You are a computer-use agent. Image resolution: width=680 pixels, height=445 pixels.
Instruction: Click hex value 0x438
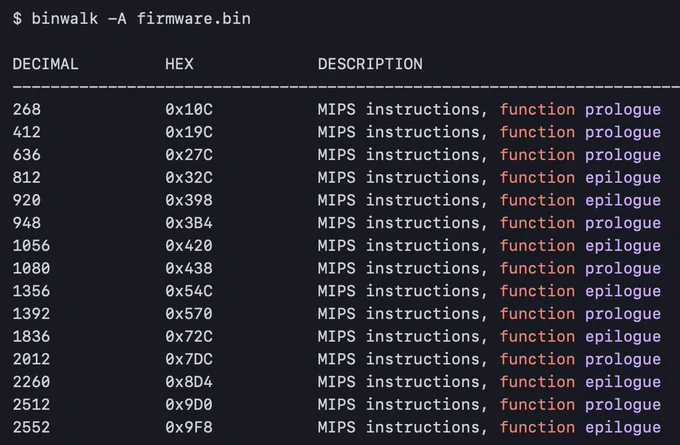[189, 268]
